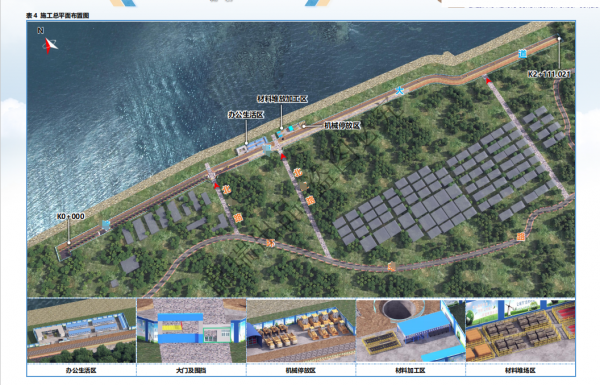Viewport: 600px width, 385px height.
Task: Click the K0+000 station label
Action: click(71, 216)
